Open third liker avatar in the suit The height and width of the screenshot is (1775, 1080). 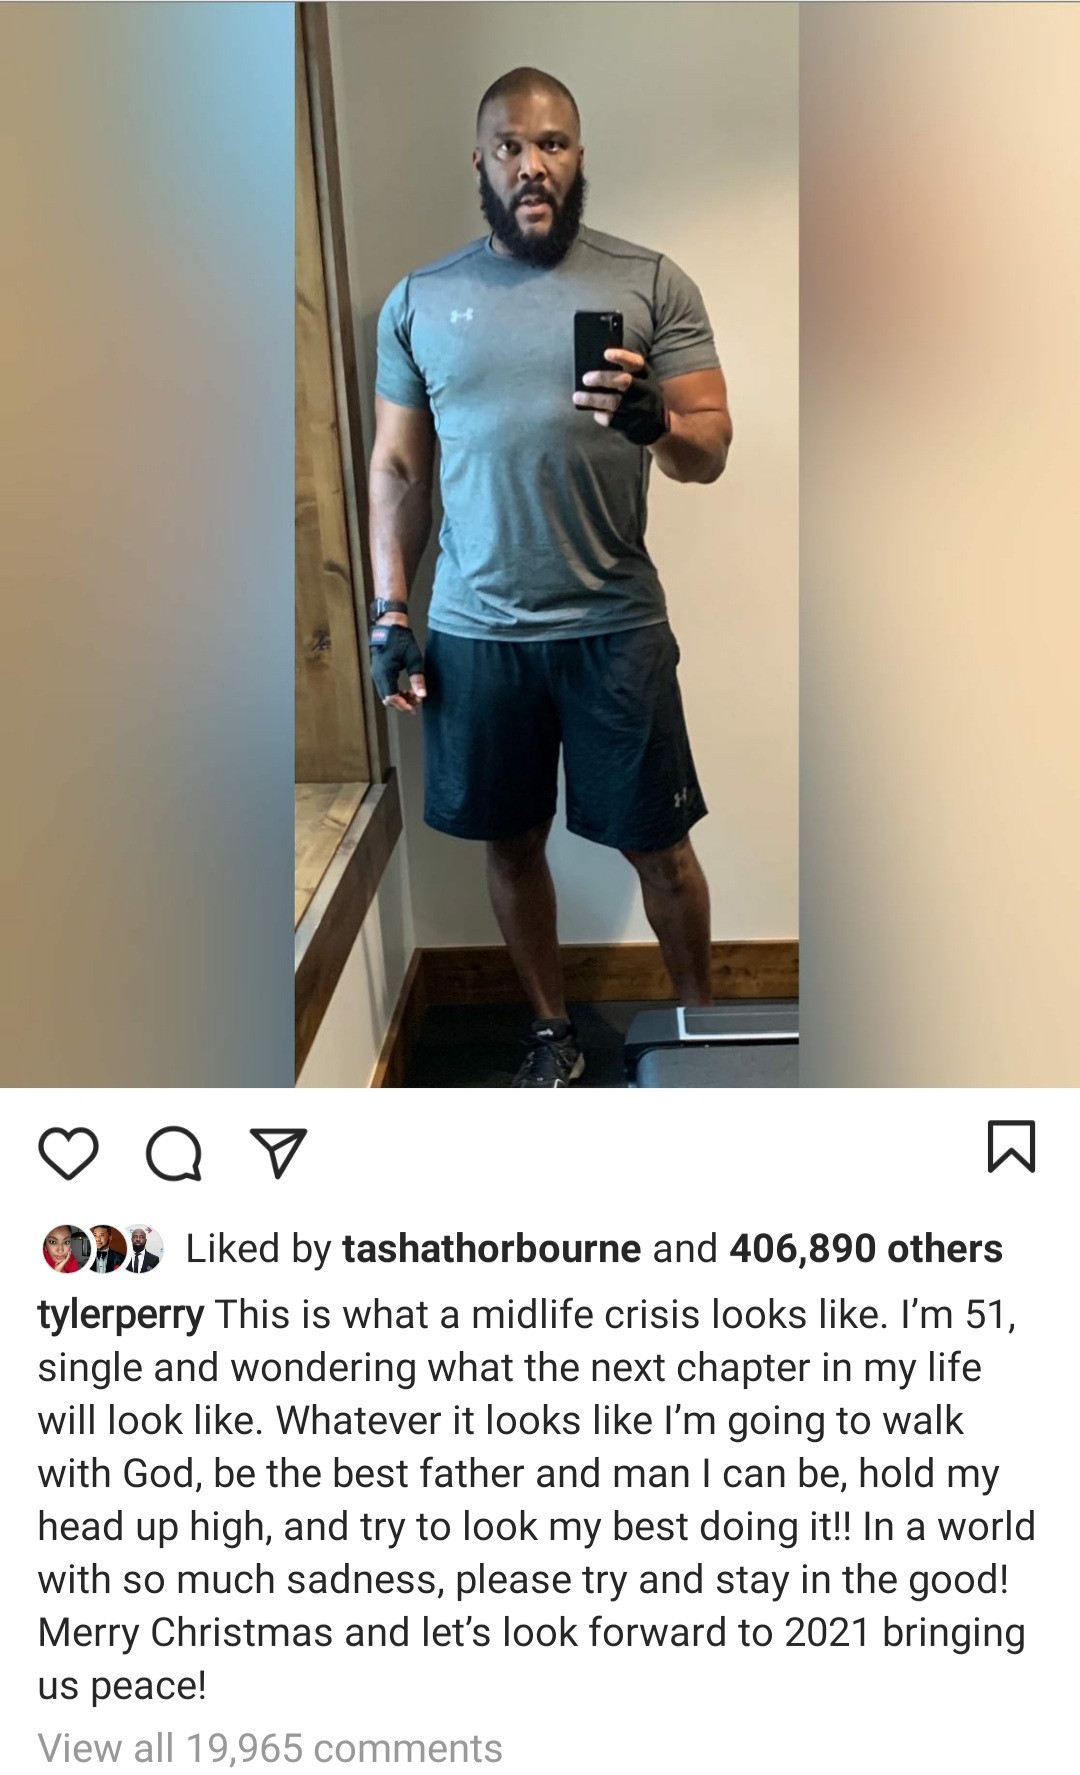click(x=143, y=1248)
